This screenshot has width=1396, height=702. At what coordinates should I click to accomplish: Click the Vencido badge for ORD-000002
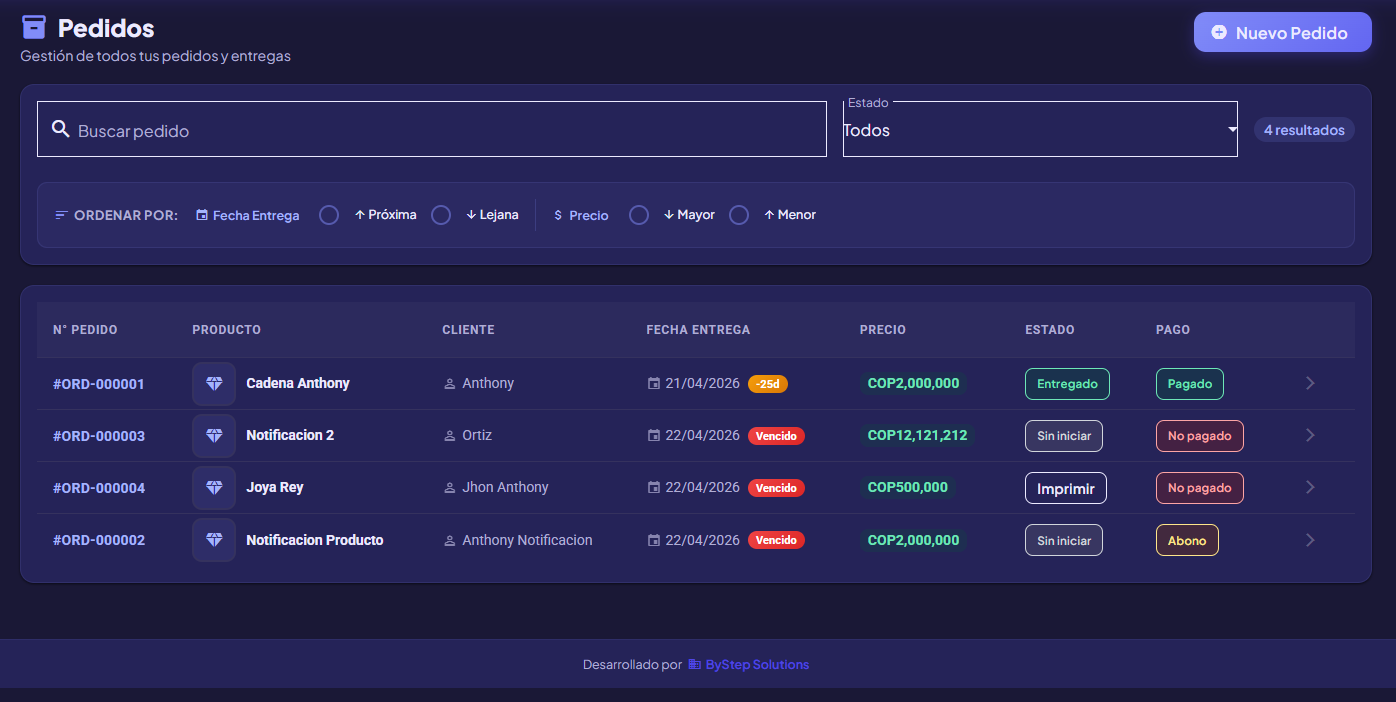tap(776, 540)
